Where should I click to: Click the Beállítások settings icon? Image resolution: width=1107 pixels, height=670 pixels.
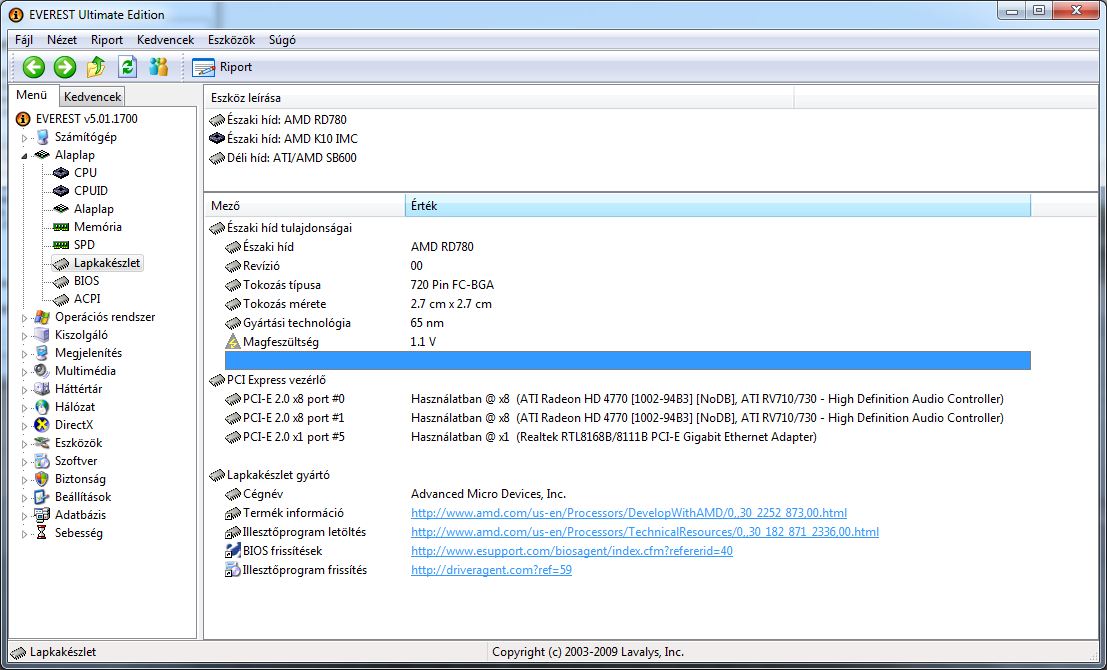(x=42, y=497)
